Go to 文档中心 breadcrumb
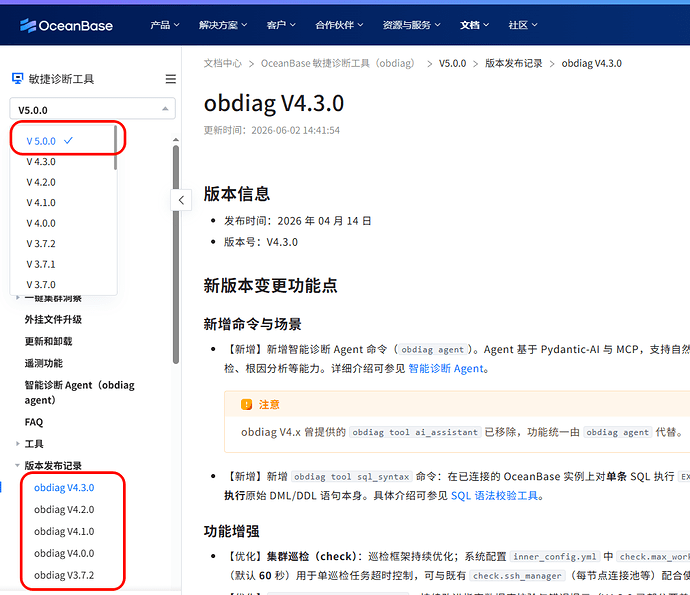Viewport: 690px width, 595px height. pyautogui.click(x=223, y=63)
